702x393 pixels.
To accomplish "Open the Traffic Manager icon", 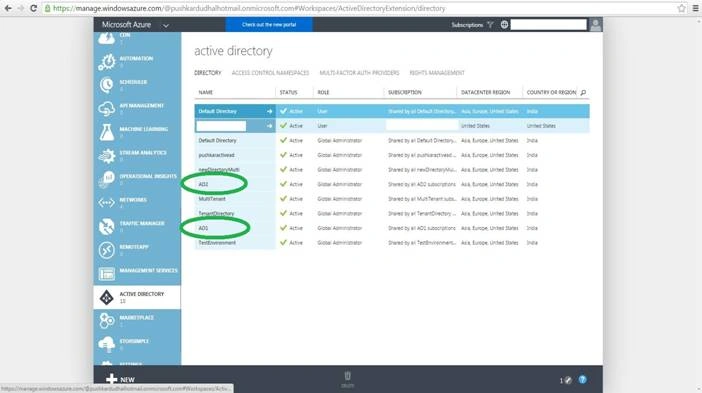I will (107, 226).
